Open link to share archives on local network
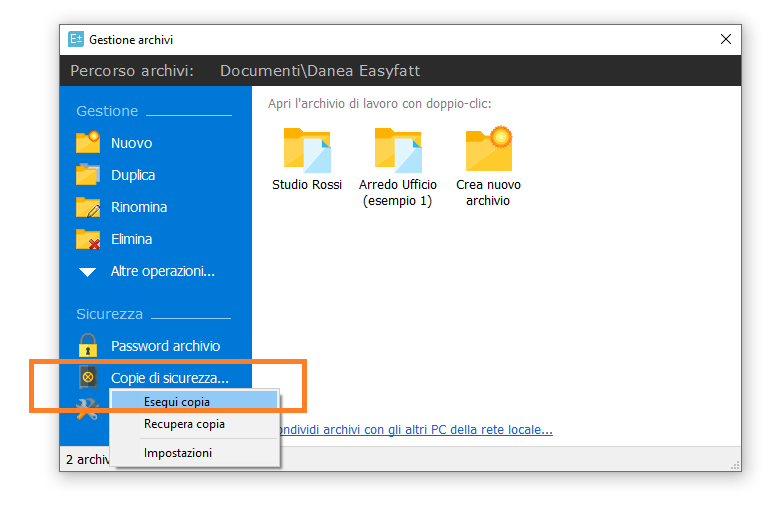Image resolution: width=779 pixels, height=514 pixels. [x=416, y=430]
